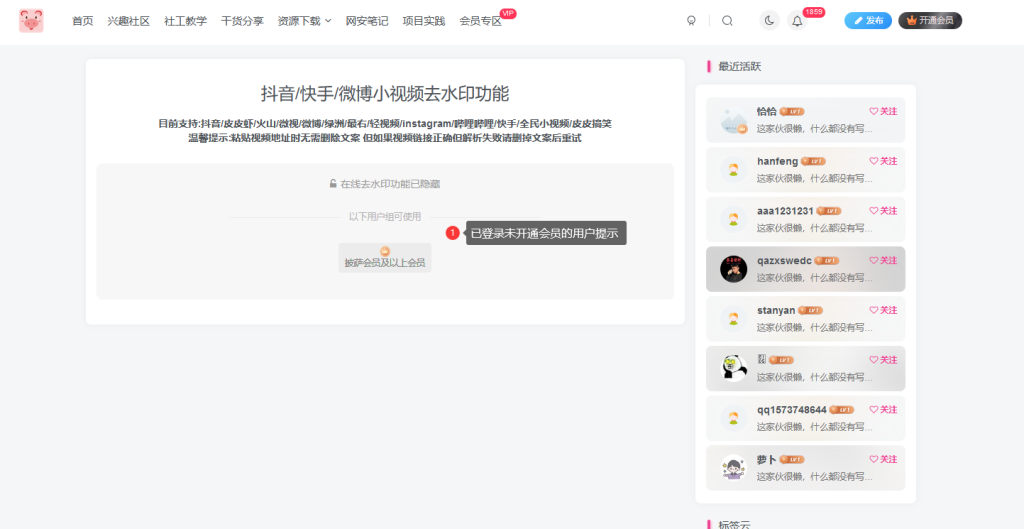Open hanfeng avatar thumbnail
Image resolution: width=1024 pixels, height=529 pixels.
(x=733, y=170)
